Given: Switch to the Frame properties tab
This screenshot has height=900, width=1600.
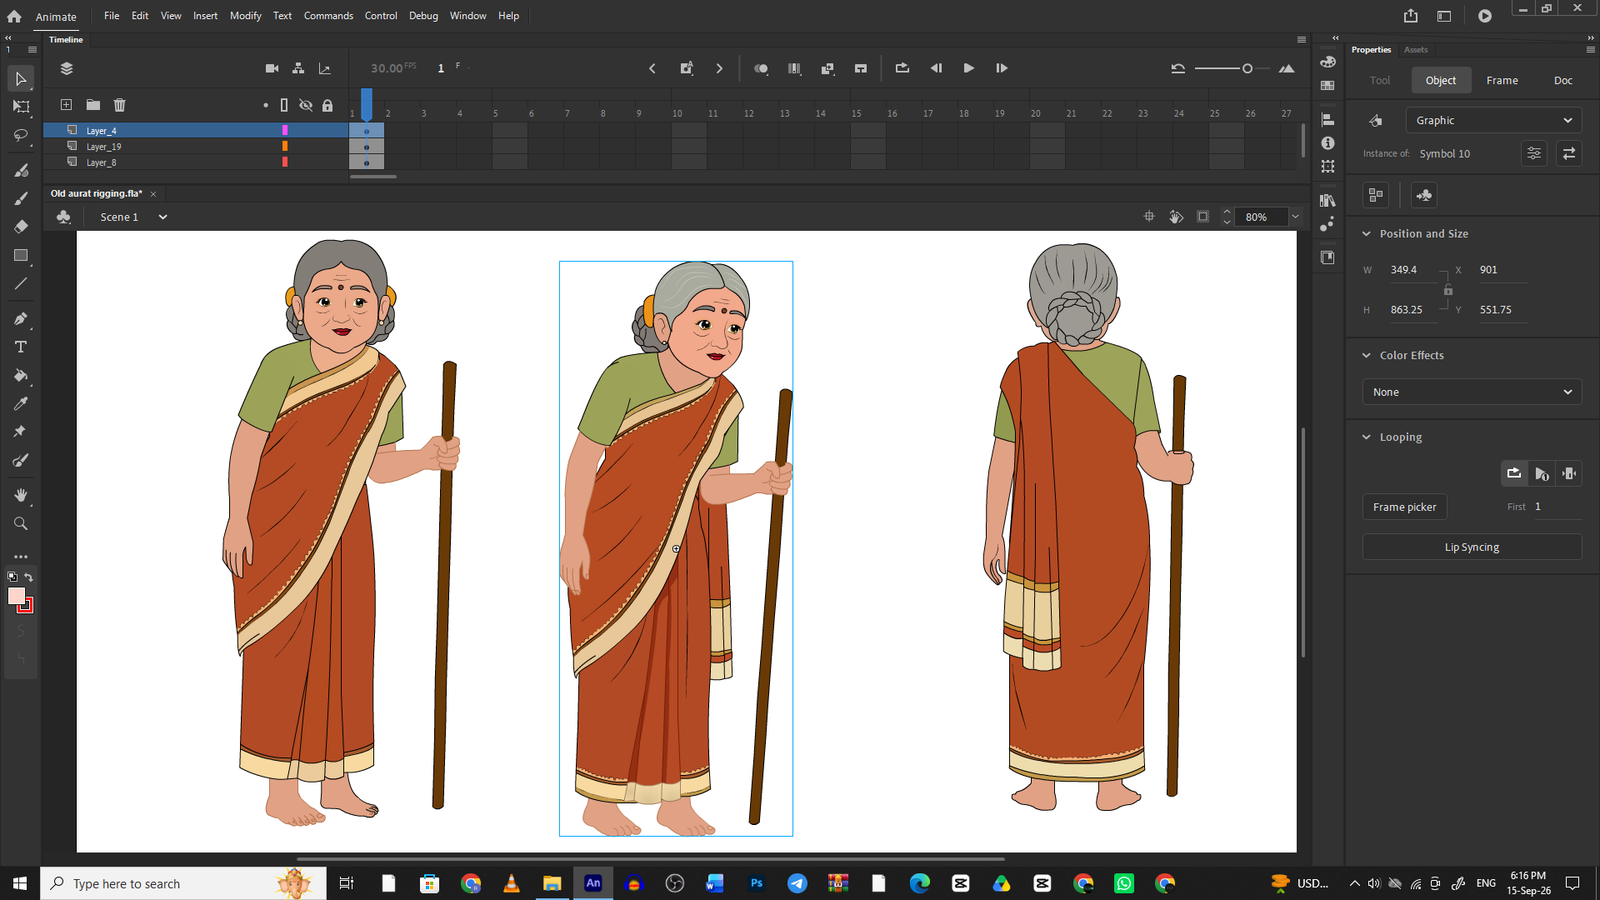Looking at the screenshot, I should 1502,80.
